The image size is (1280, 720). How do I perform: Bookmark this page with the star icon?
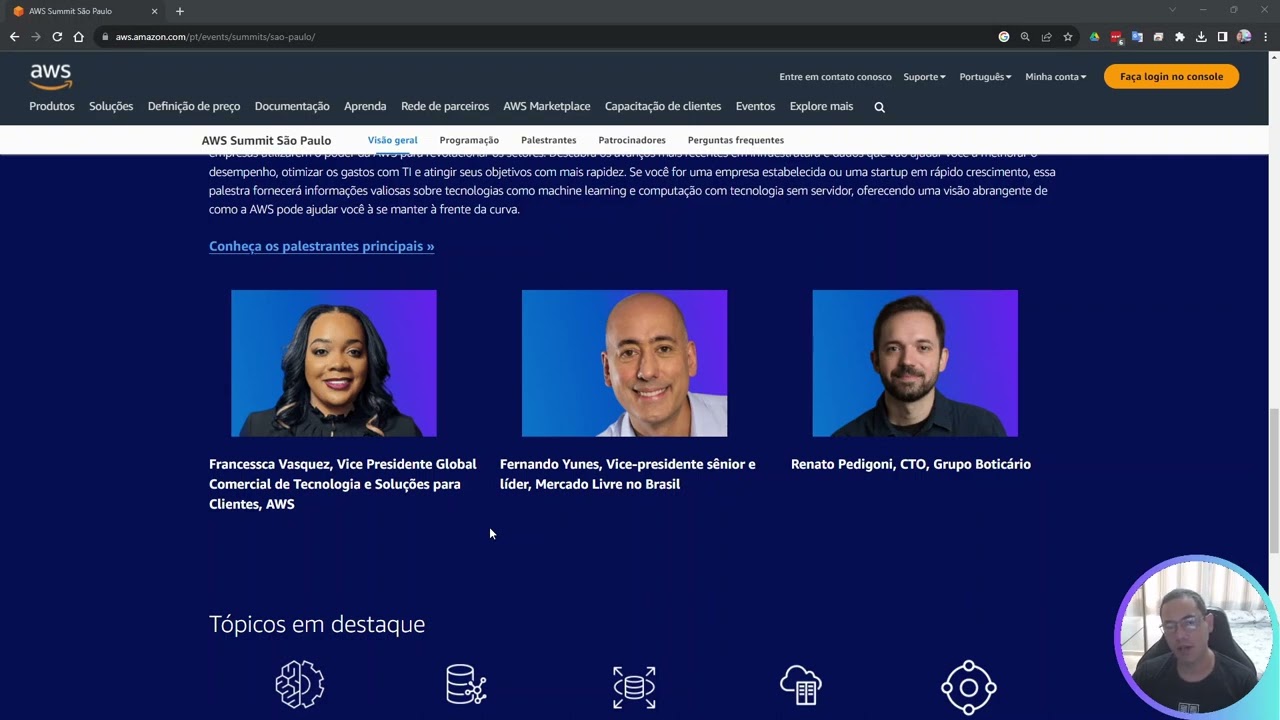pyautogui.click(x=1068, y=37)
